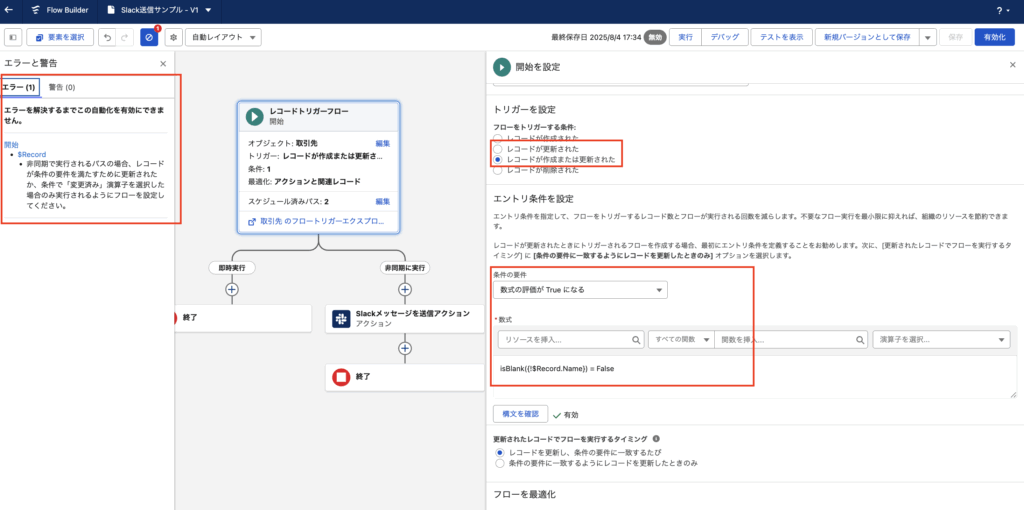Image resolution: width=1024 pixels, height=510 pixels.
Task: Switch to the エラー (1) tab
Action: pyautogui.click(x=20, y=88)
